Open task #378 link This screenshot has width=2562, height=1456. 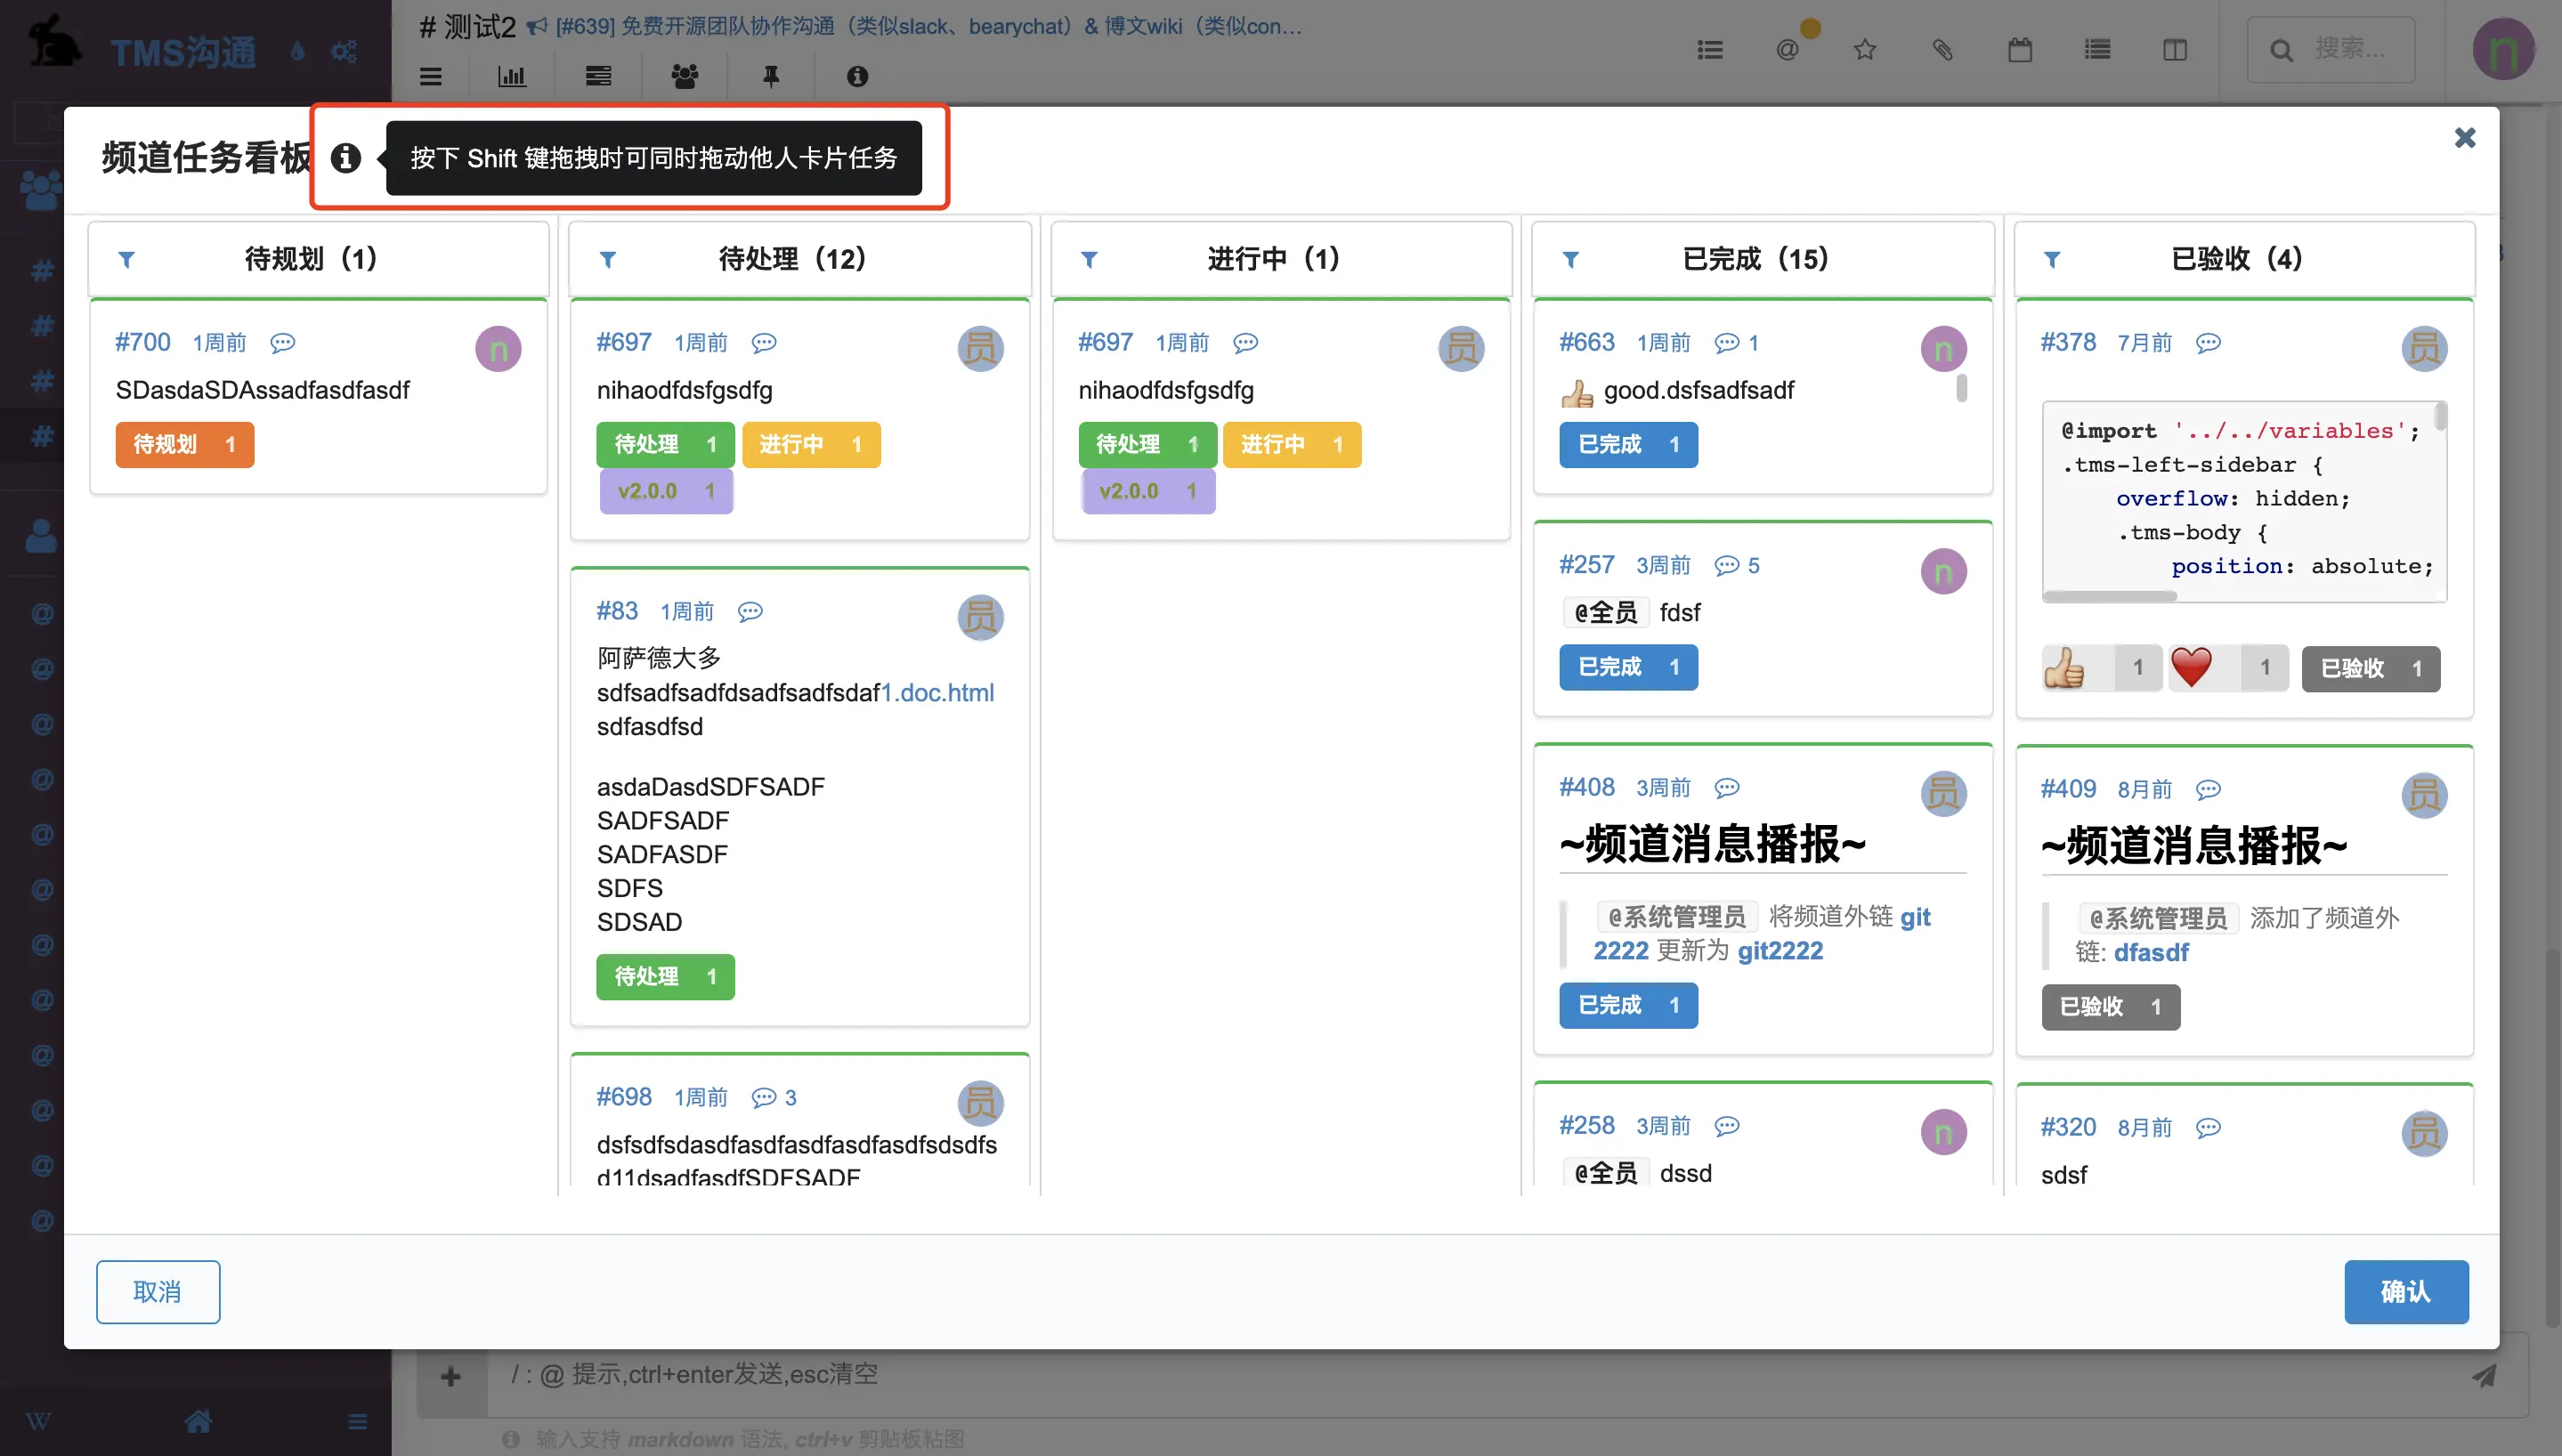click(2068, 342)
